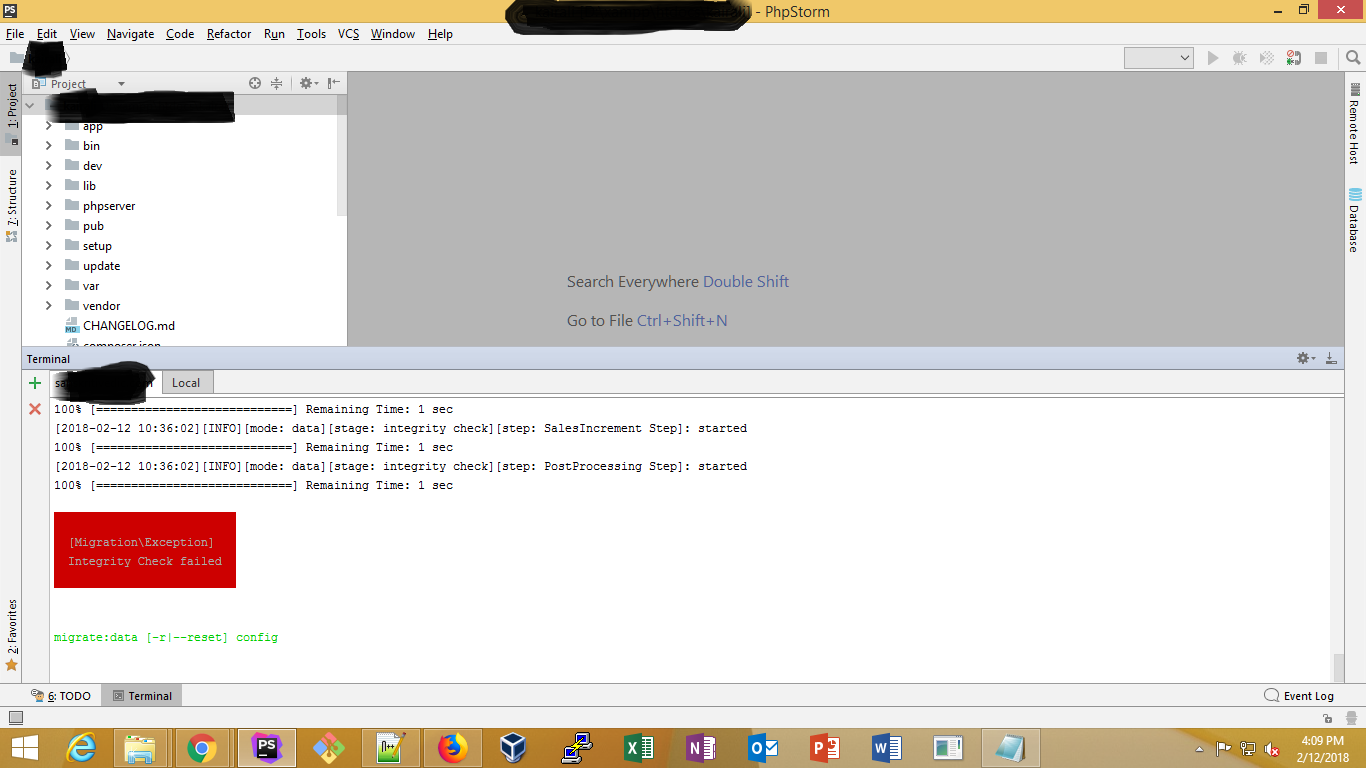Open Search Everywhere magnifier icon

point(1352,58)
